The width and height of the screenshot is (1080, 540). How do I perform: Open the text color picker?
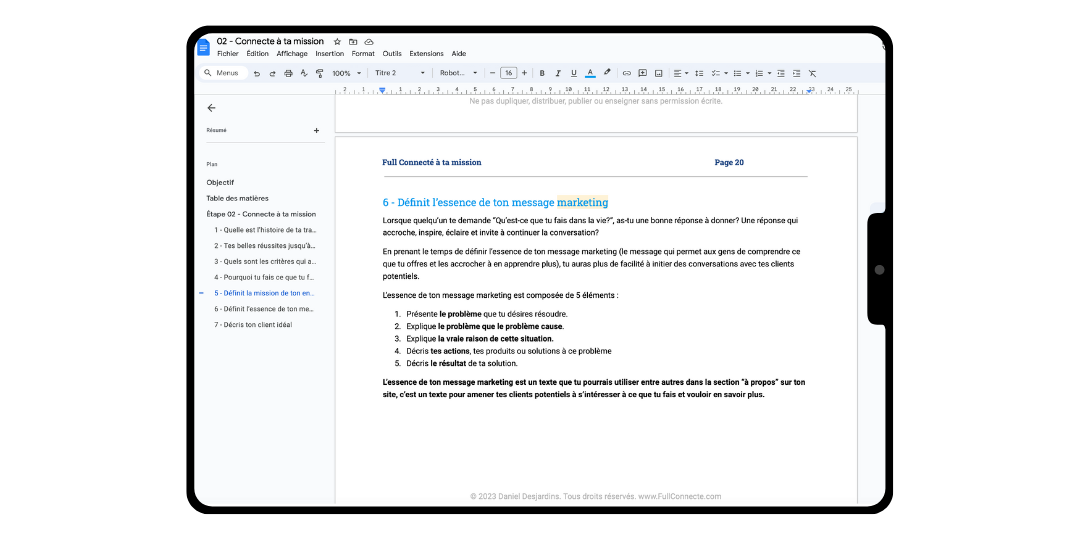[x=590, y=73]
